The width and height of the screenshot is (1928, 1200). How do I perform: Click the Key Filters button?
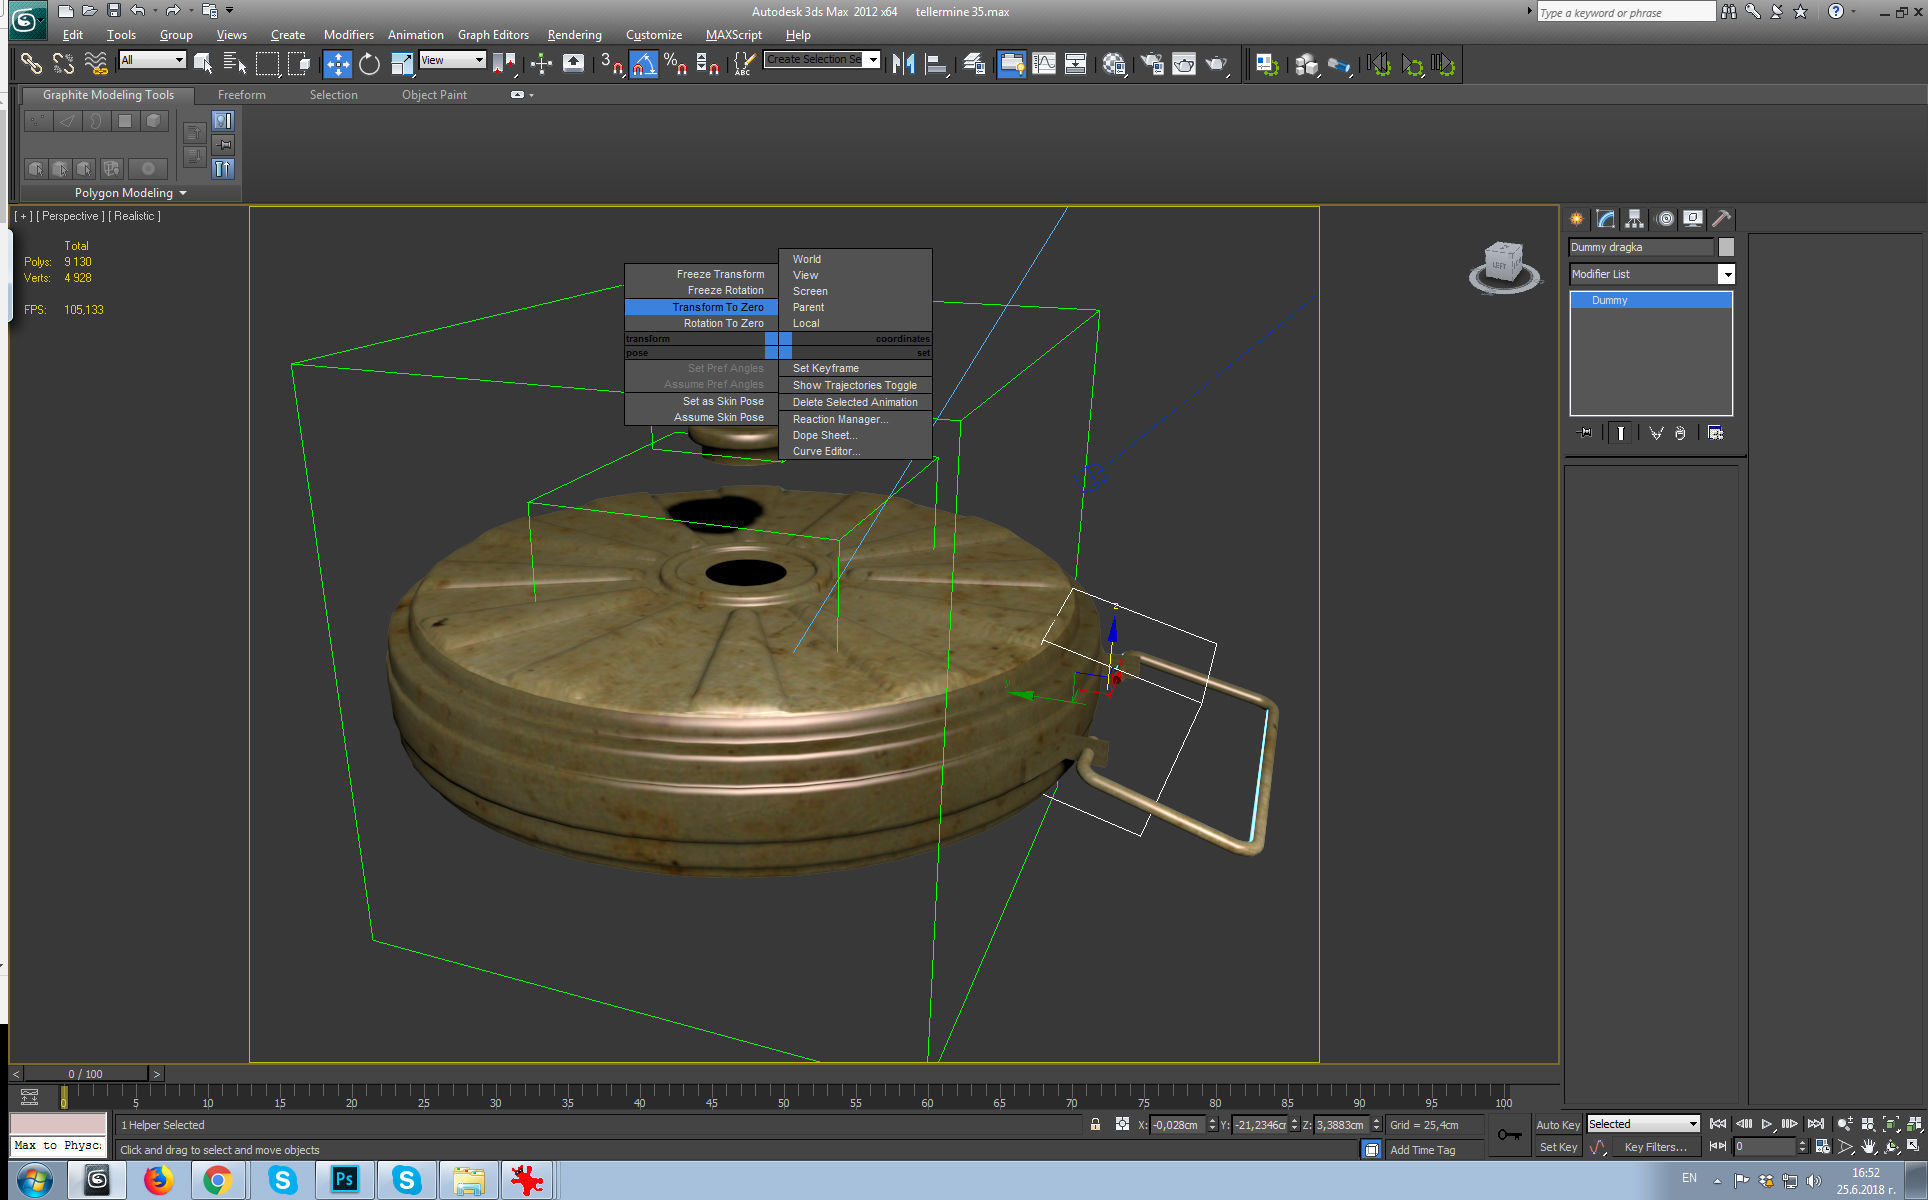tap(1654, 1147)
